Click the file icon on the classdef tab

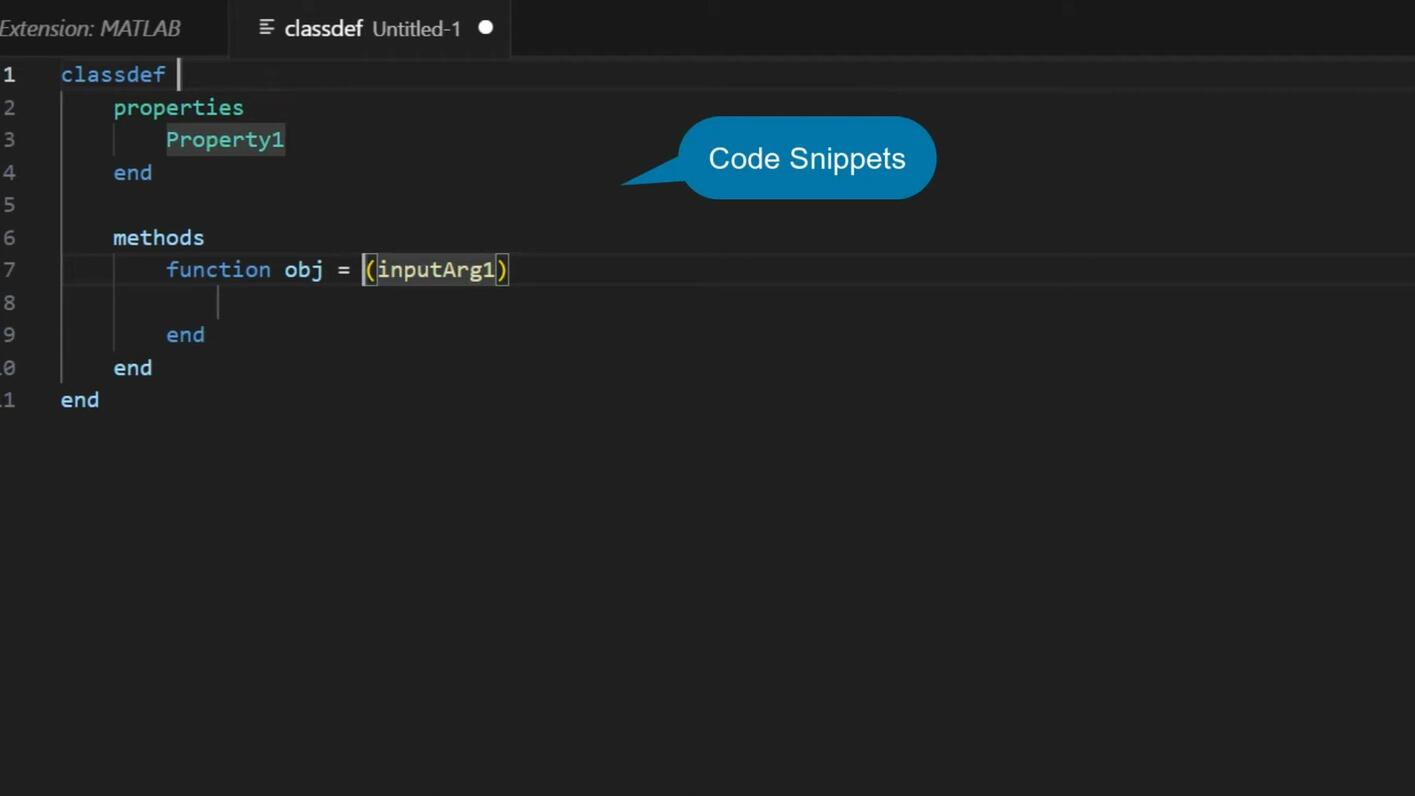tap(267, 28)
